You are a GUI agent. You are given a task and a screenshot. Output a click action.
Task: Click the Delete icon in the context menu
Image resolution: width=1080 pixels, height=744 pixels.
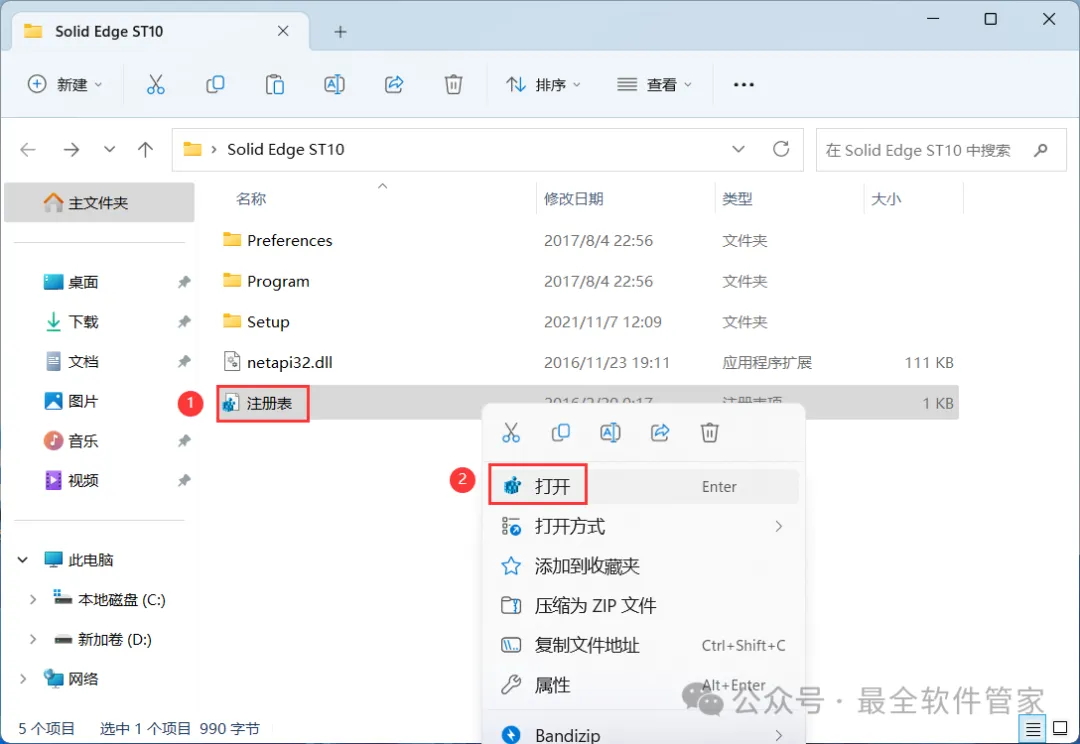click(x=709, y=433)
